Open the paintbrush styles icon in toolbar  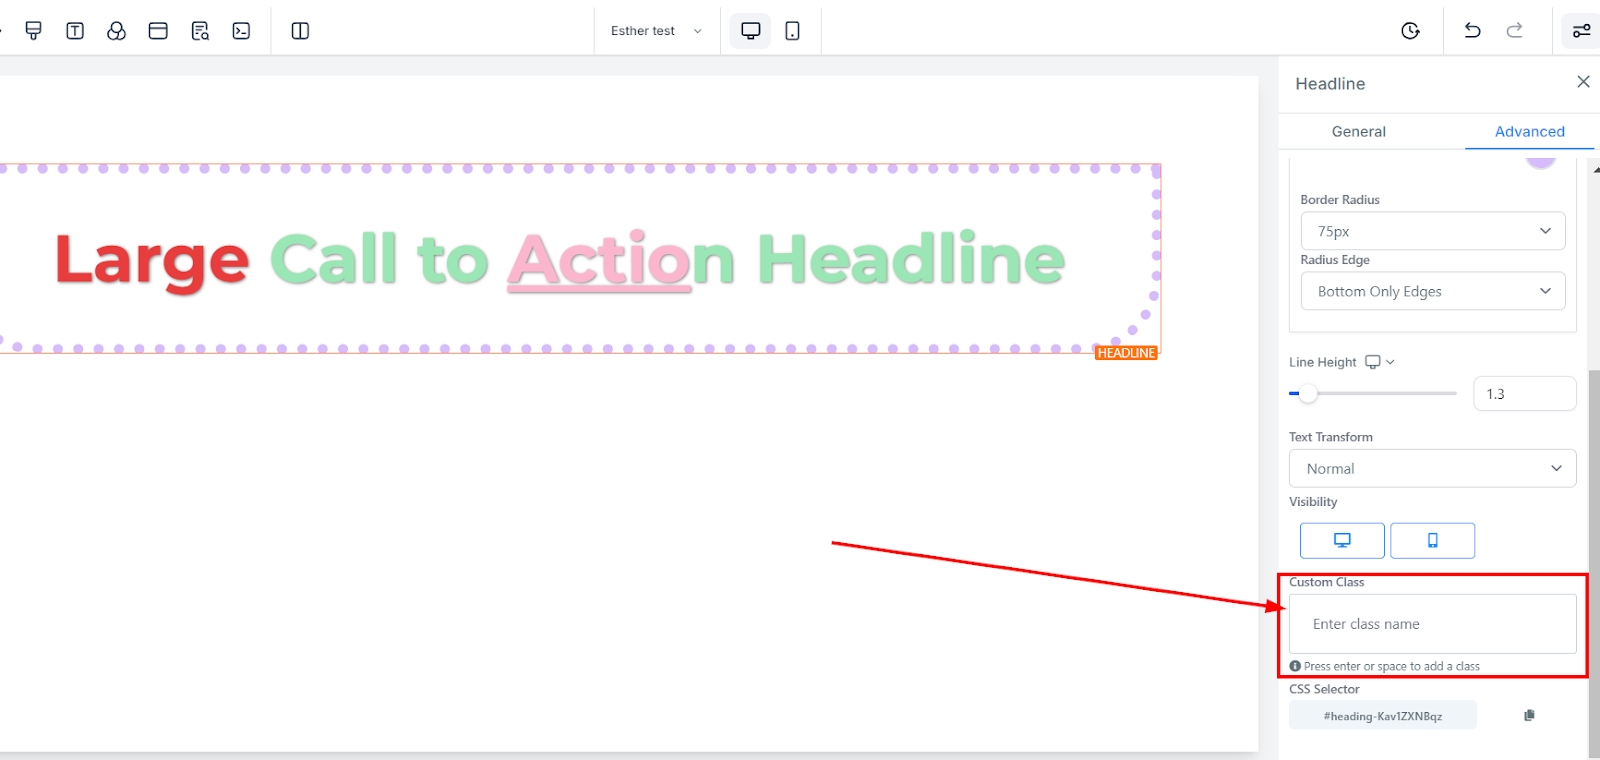pyautogui.click(x=33, y=31)
